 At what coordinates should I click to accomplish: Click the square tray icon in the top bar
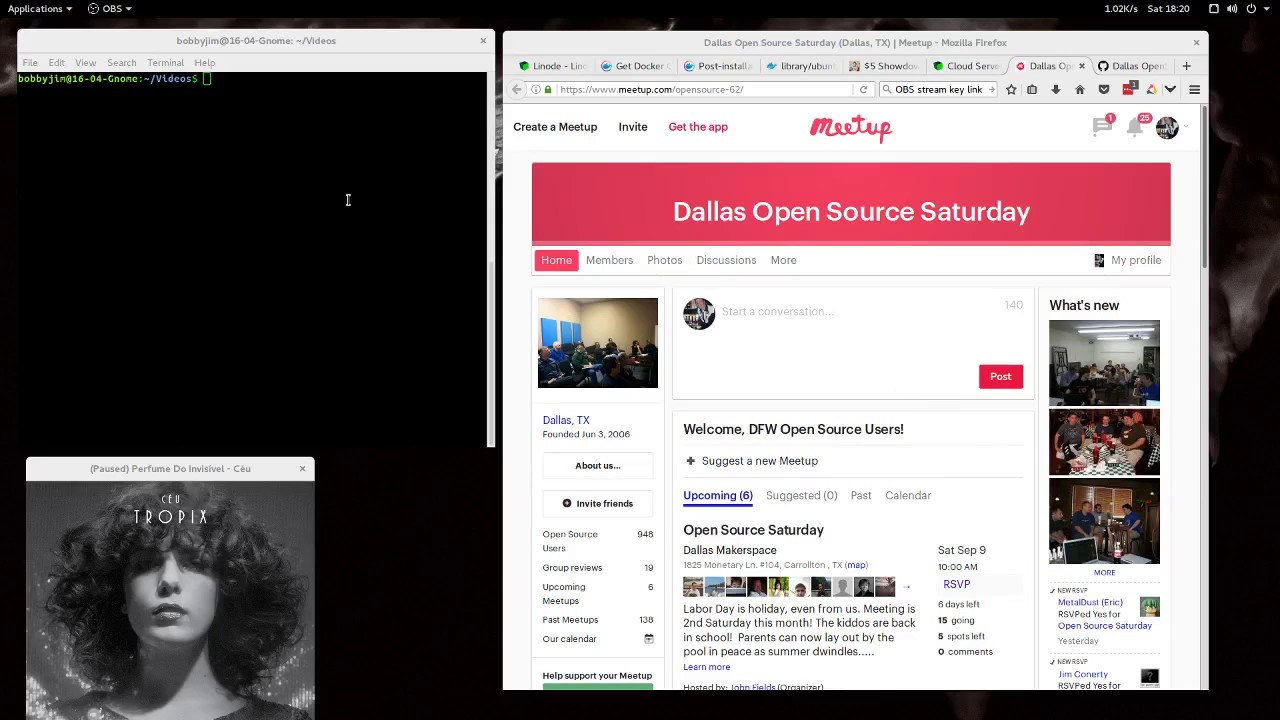click(x=1213, y=8)
